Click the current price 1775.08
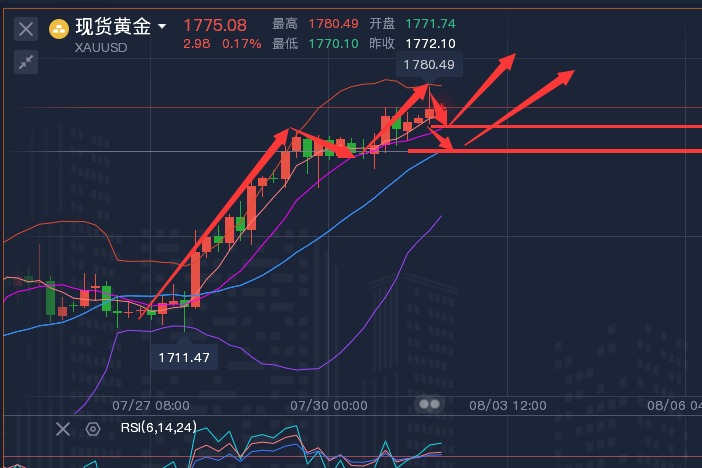Image resolution: width=702 pixels, height=468 pixels. 215,24
